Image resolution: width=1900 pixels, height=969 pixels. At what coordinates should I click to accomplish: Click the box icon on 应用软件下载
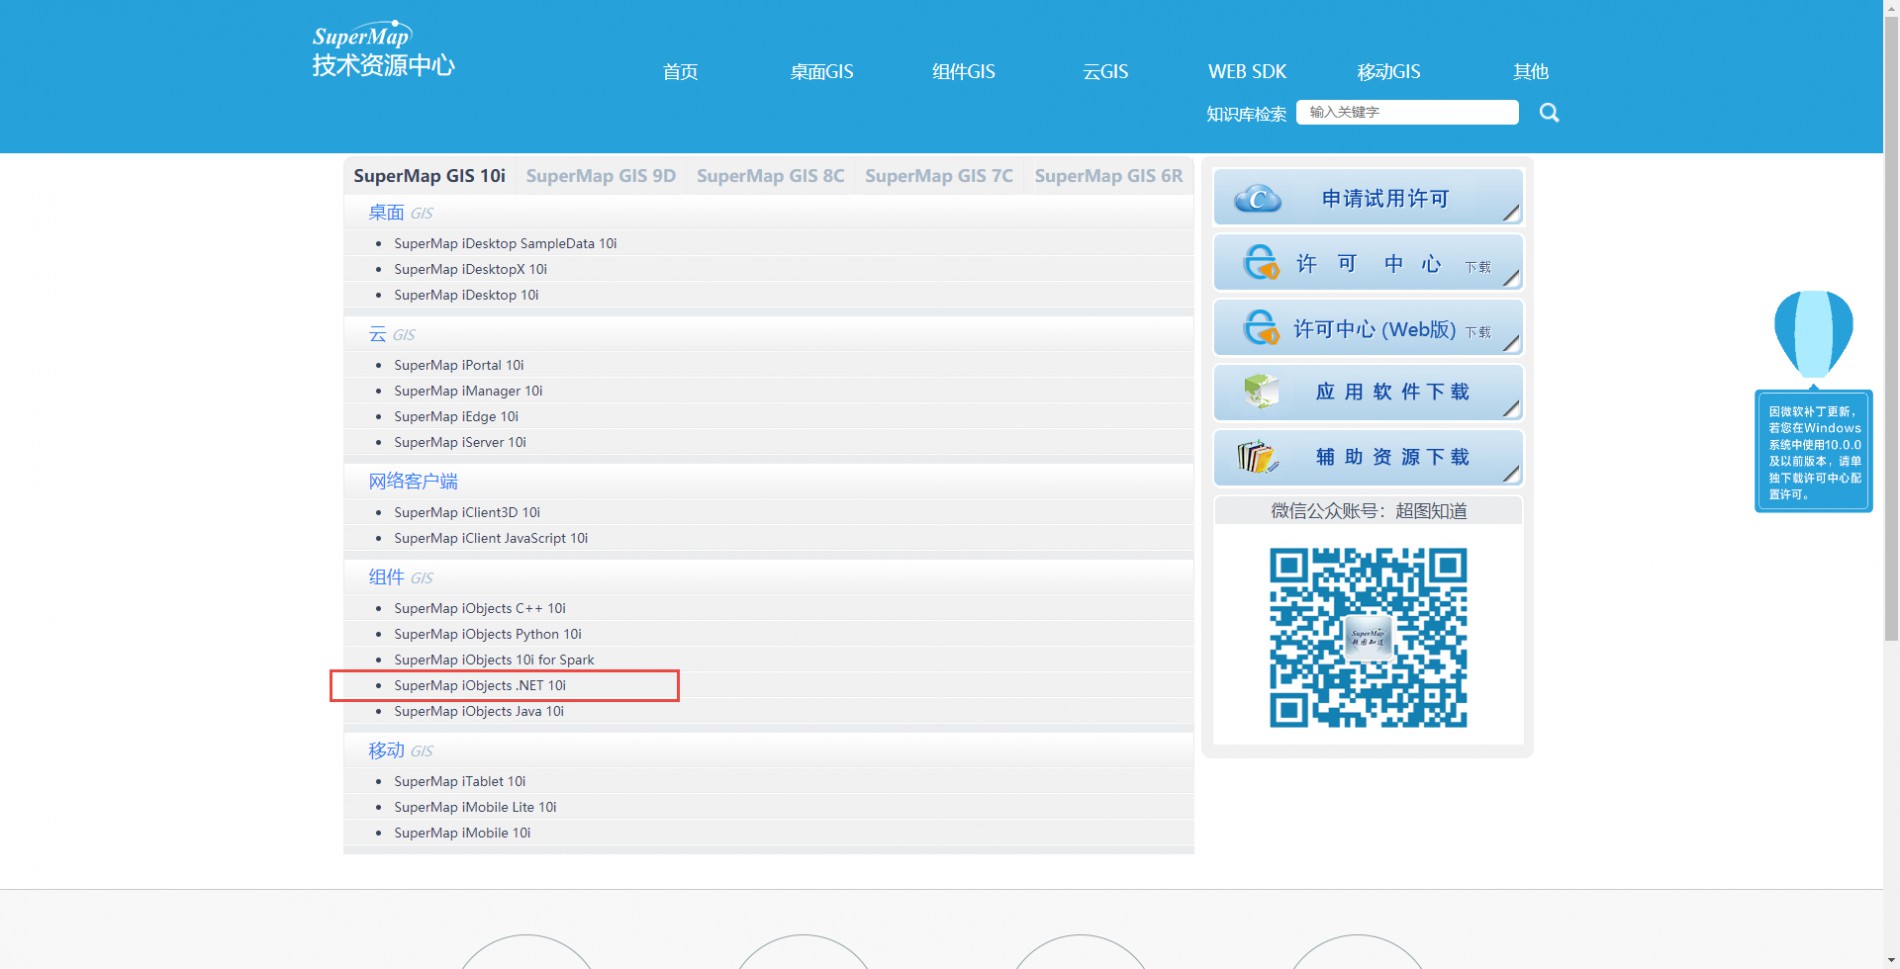pyautogui.click(x=1261, y=391)
